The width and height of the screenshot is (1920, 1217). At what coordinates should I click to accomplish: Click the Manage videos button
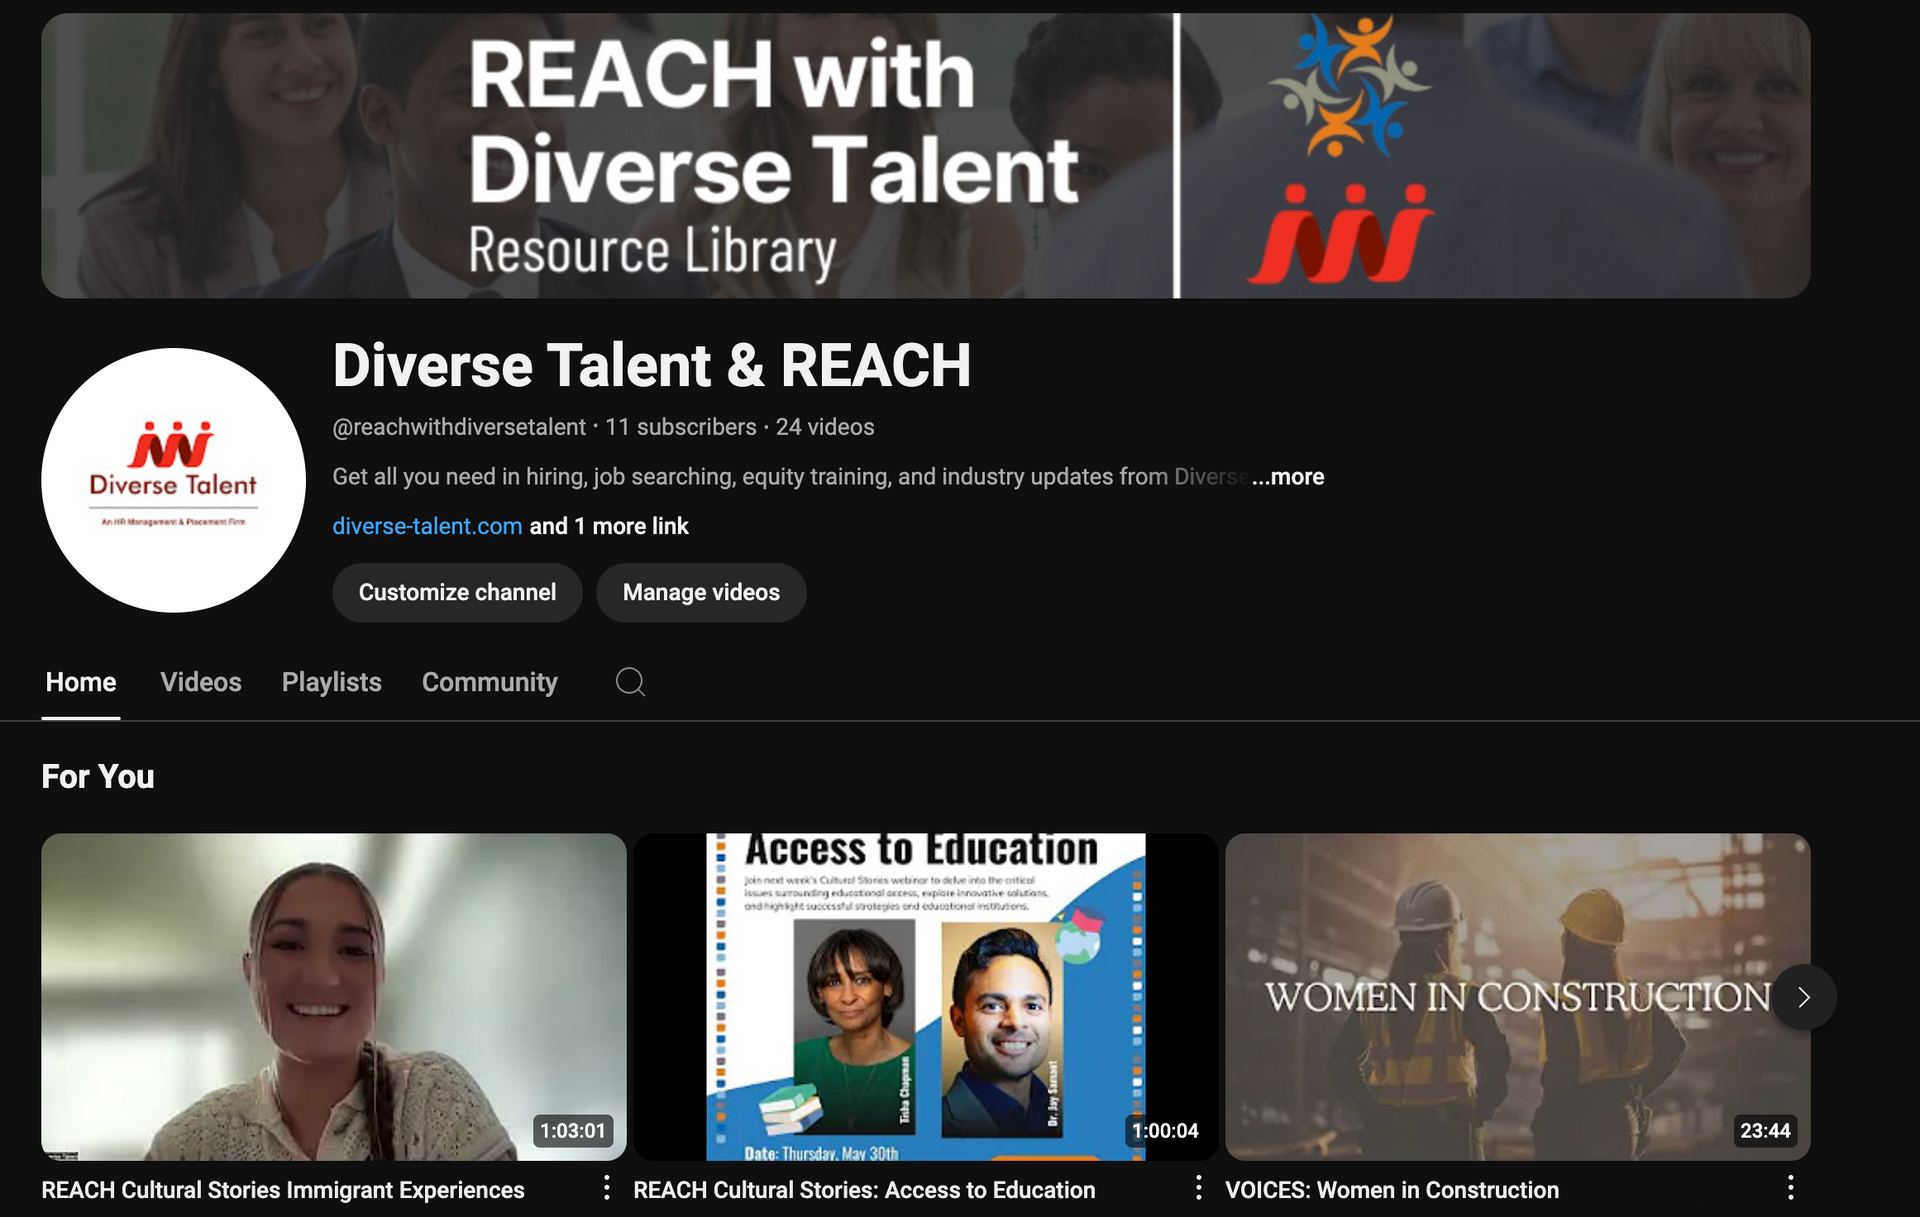(701, 592)
